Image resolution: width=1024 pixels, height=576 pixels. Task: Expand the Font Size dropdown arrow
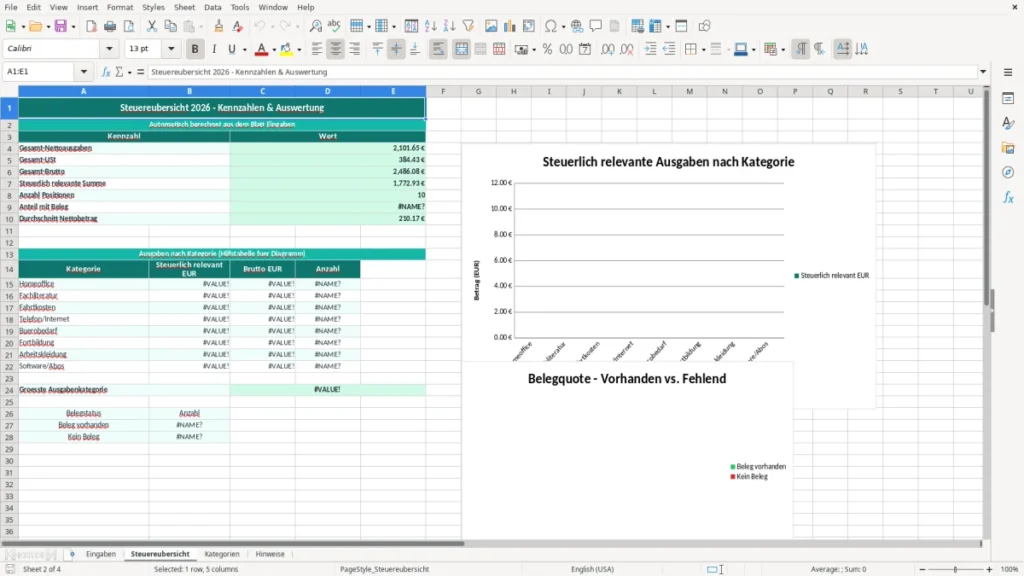click(x=171, y=48)
